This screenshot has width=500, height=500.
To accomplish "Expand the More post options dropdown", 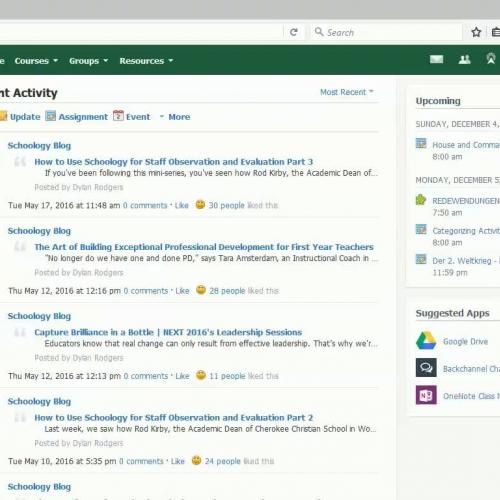I will [175, 117].
